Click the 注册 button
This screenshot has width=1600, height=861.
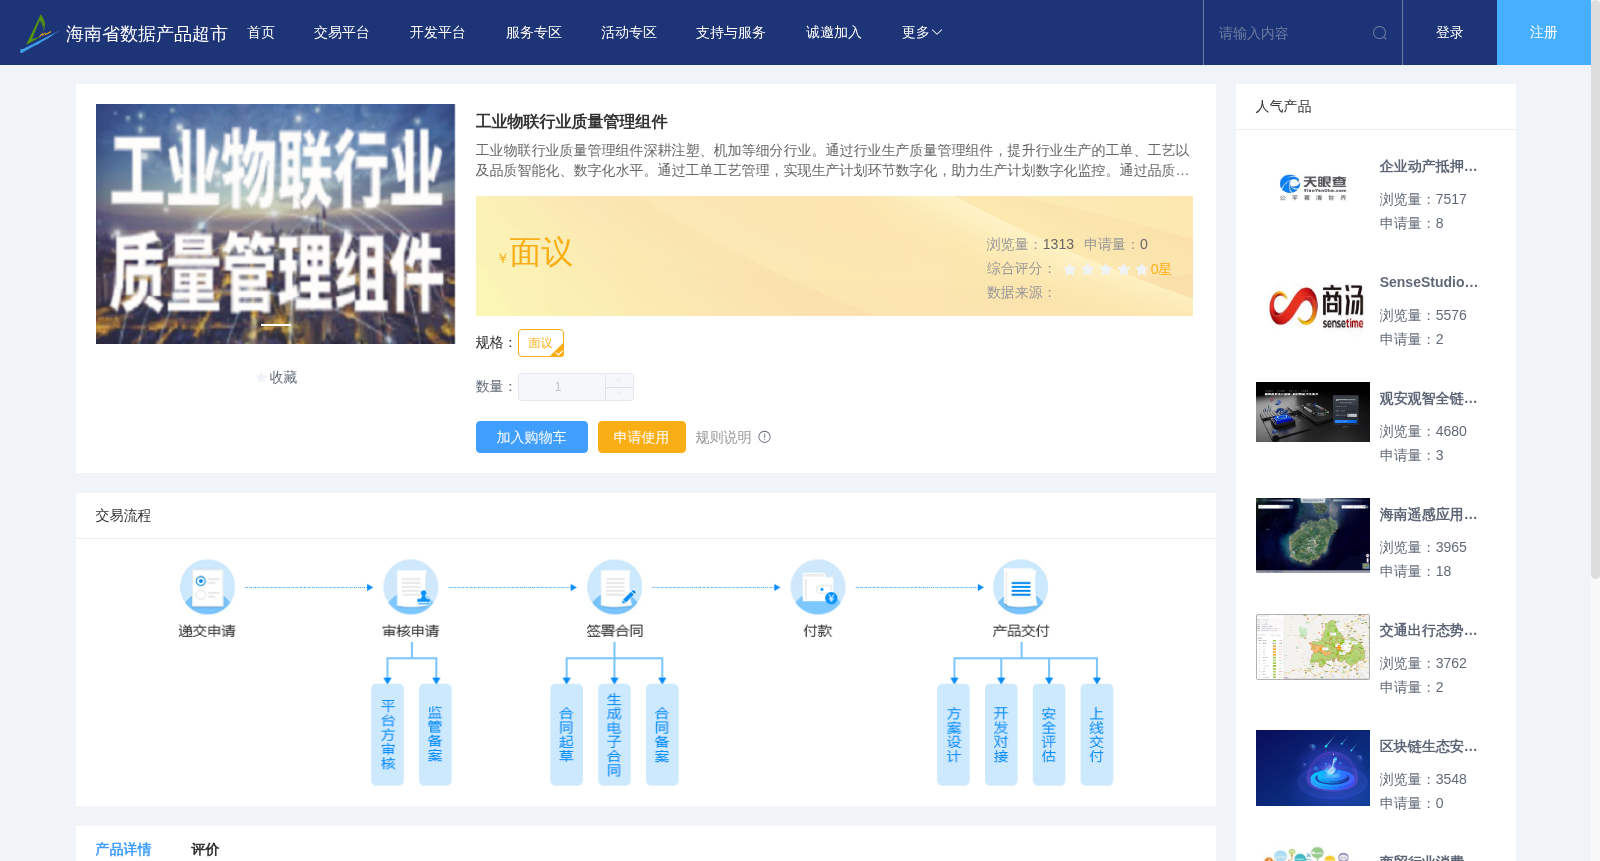[1544, 33]
